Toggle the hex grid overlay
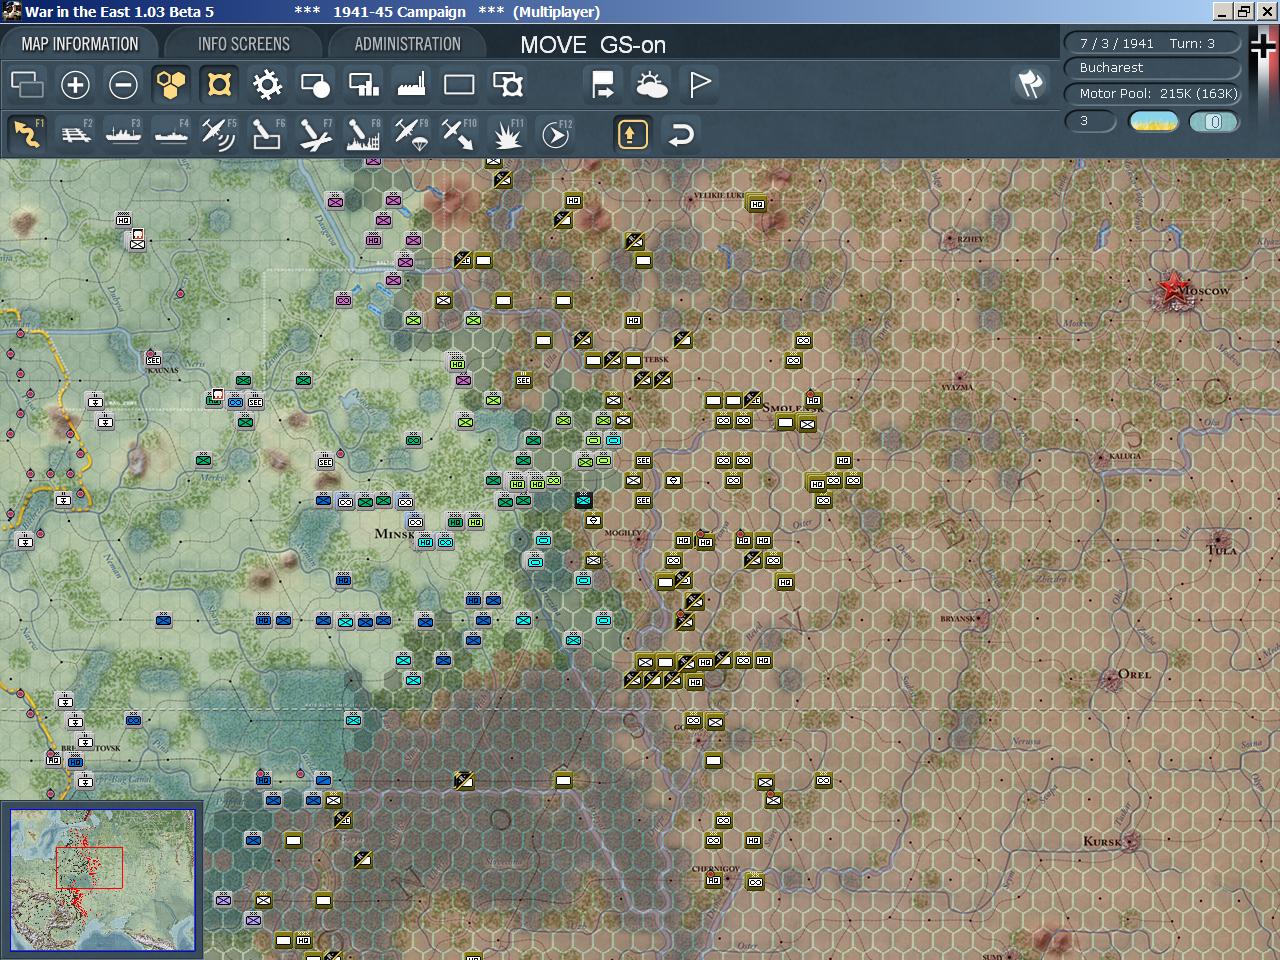1280x960 pixels. click(171, 85)
